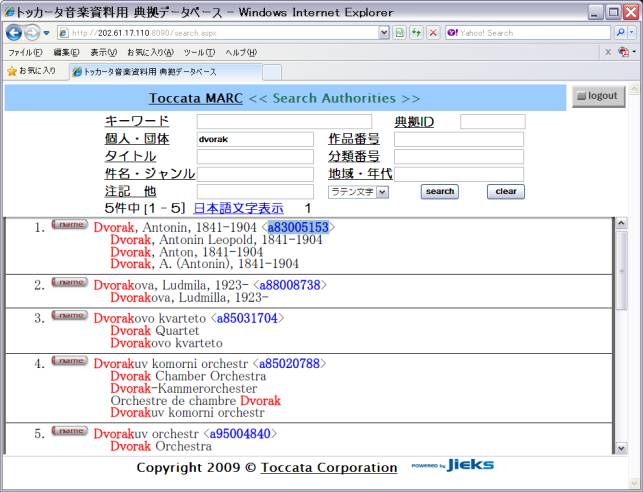Open the ツール(T) menu
Image resolution: width=643 pixels, height=492 pixels.
pos(199,52)
